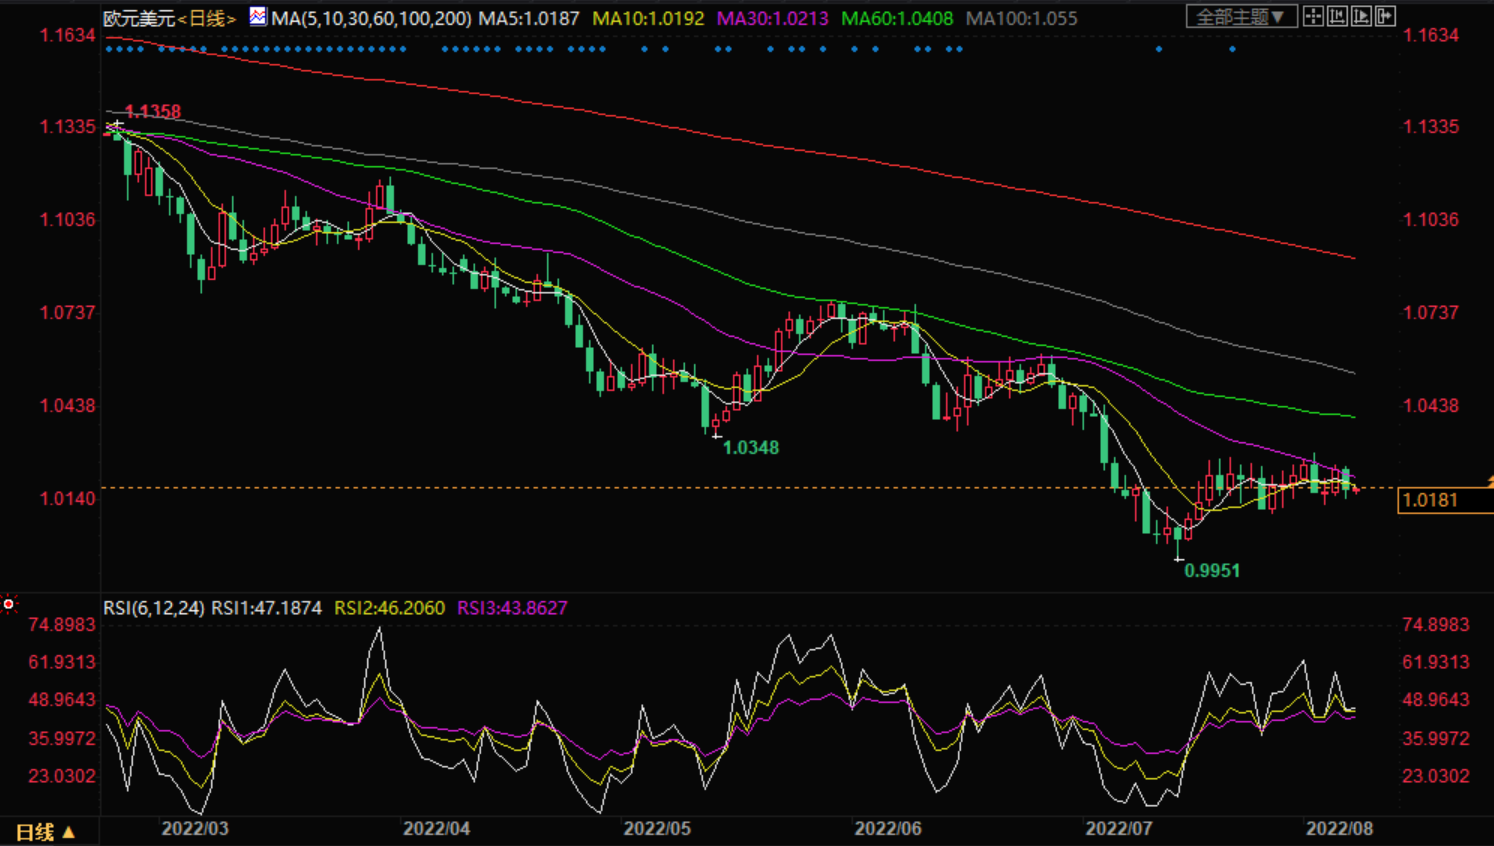Click the red dot icon beside the RSI panel
Viewport: 1494px width, 846px height.
9,604
